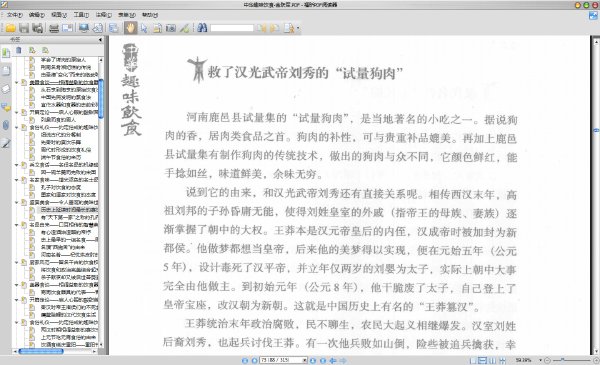Viewport: 600px width, 365px height.
Task: Select the Snapshot camera tool
Action: 171,28
